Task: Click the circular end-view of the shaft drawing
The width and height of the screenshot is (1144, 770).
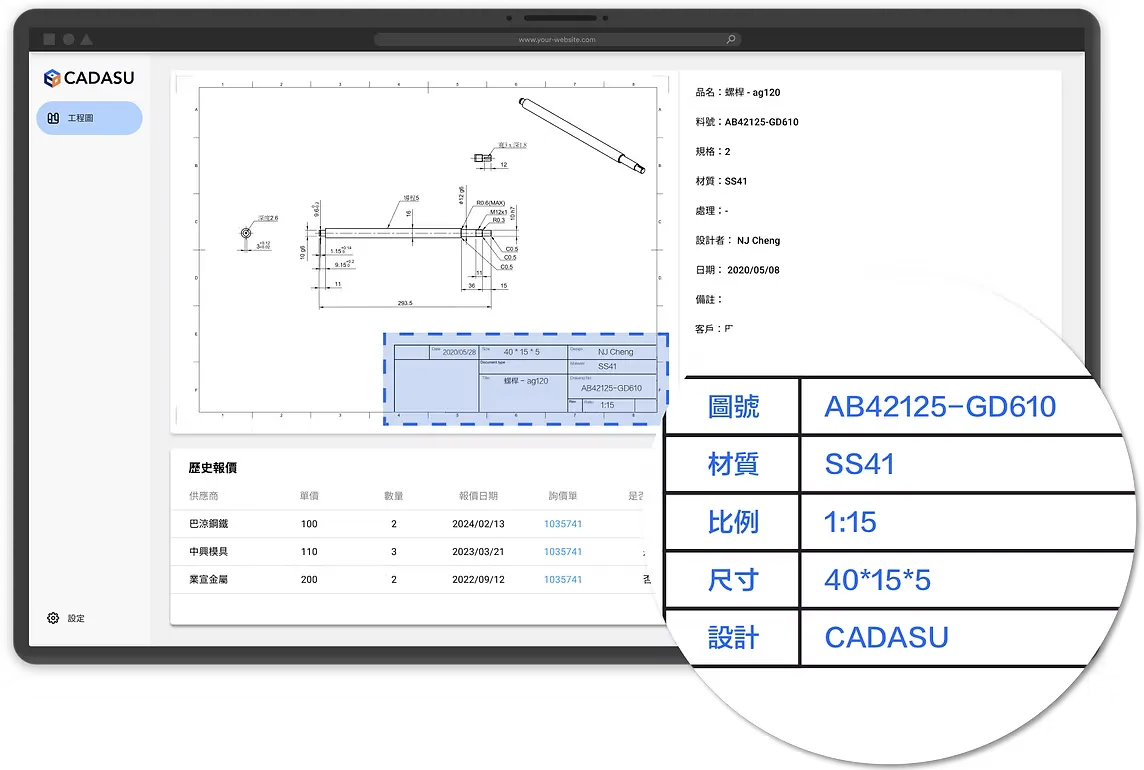Action: tap(246, 233)
